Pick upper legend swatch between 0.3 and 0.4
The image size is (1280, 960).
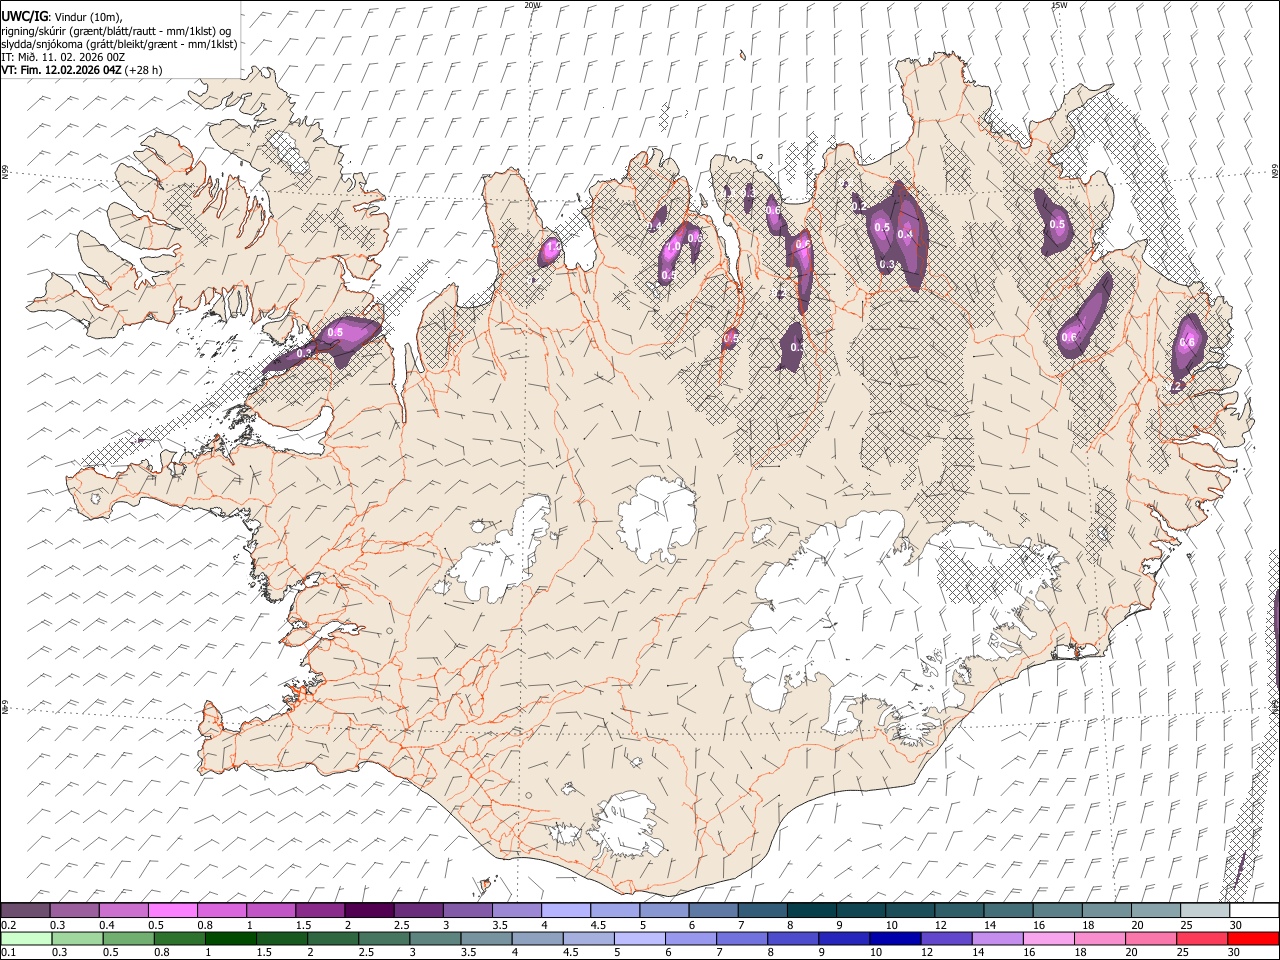click(75, 911)
